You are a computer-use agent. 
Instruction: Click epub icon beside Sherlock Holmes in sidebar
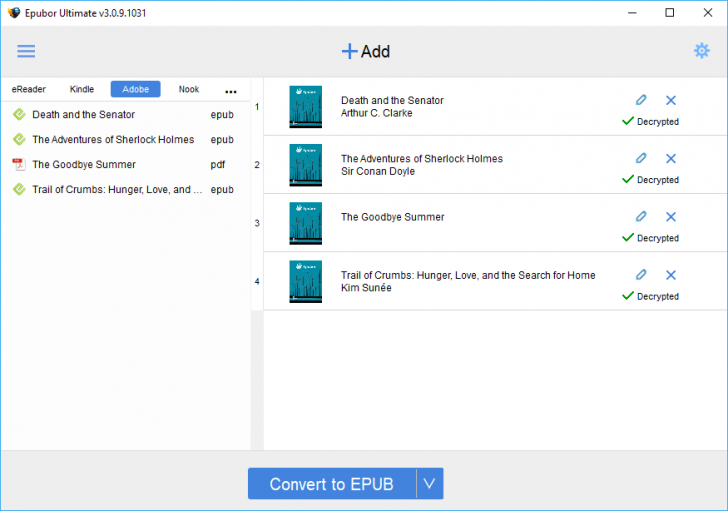point(19,139)
